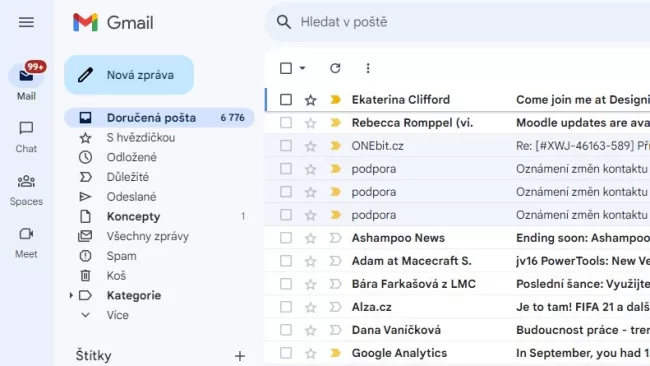This screenshot has height=366, width=650.
Task: Select the Ashampoo News email checkbox
Action: pyautogui.click(x=286, y=238)
